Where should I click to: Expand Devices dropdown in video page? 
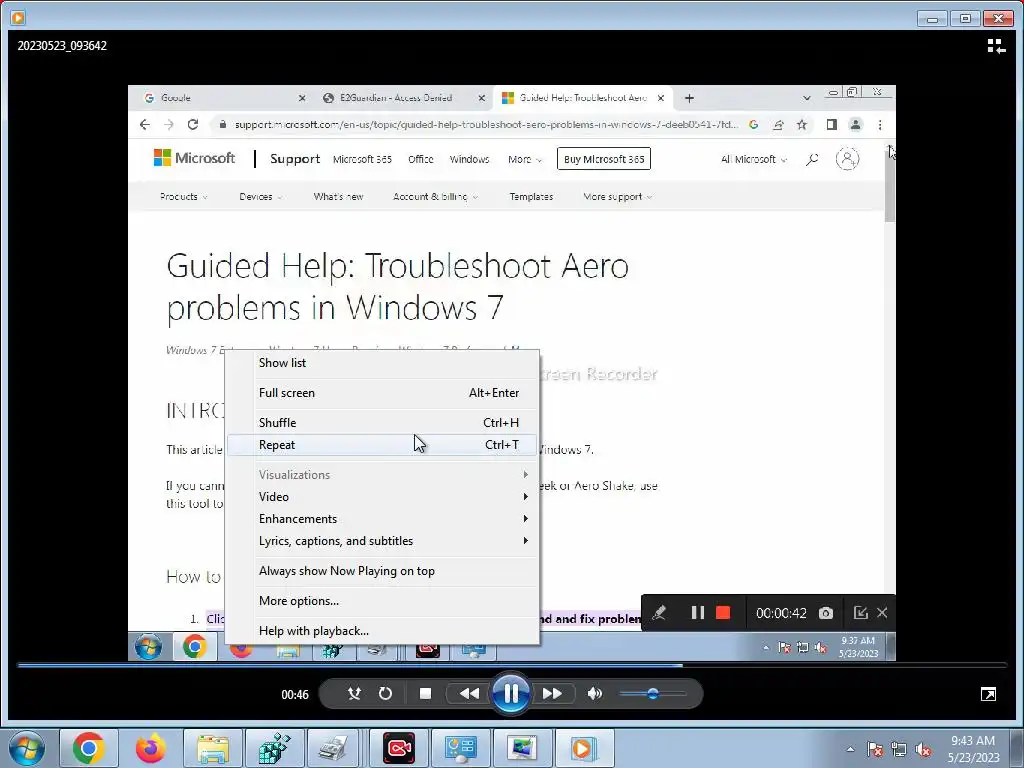point(261,197)
